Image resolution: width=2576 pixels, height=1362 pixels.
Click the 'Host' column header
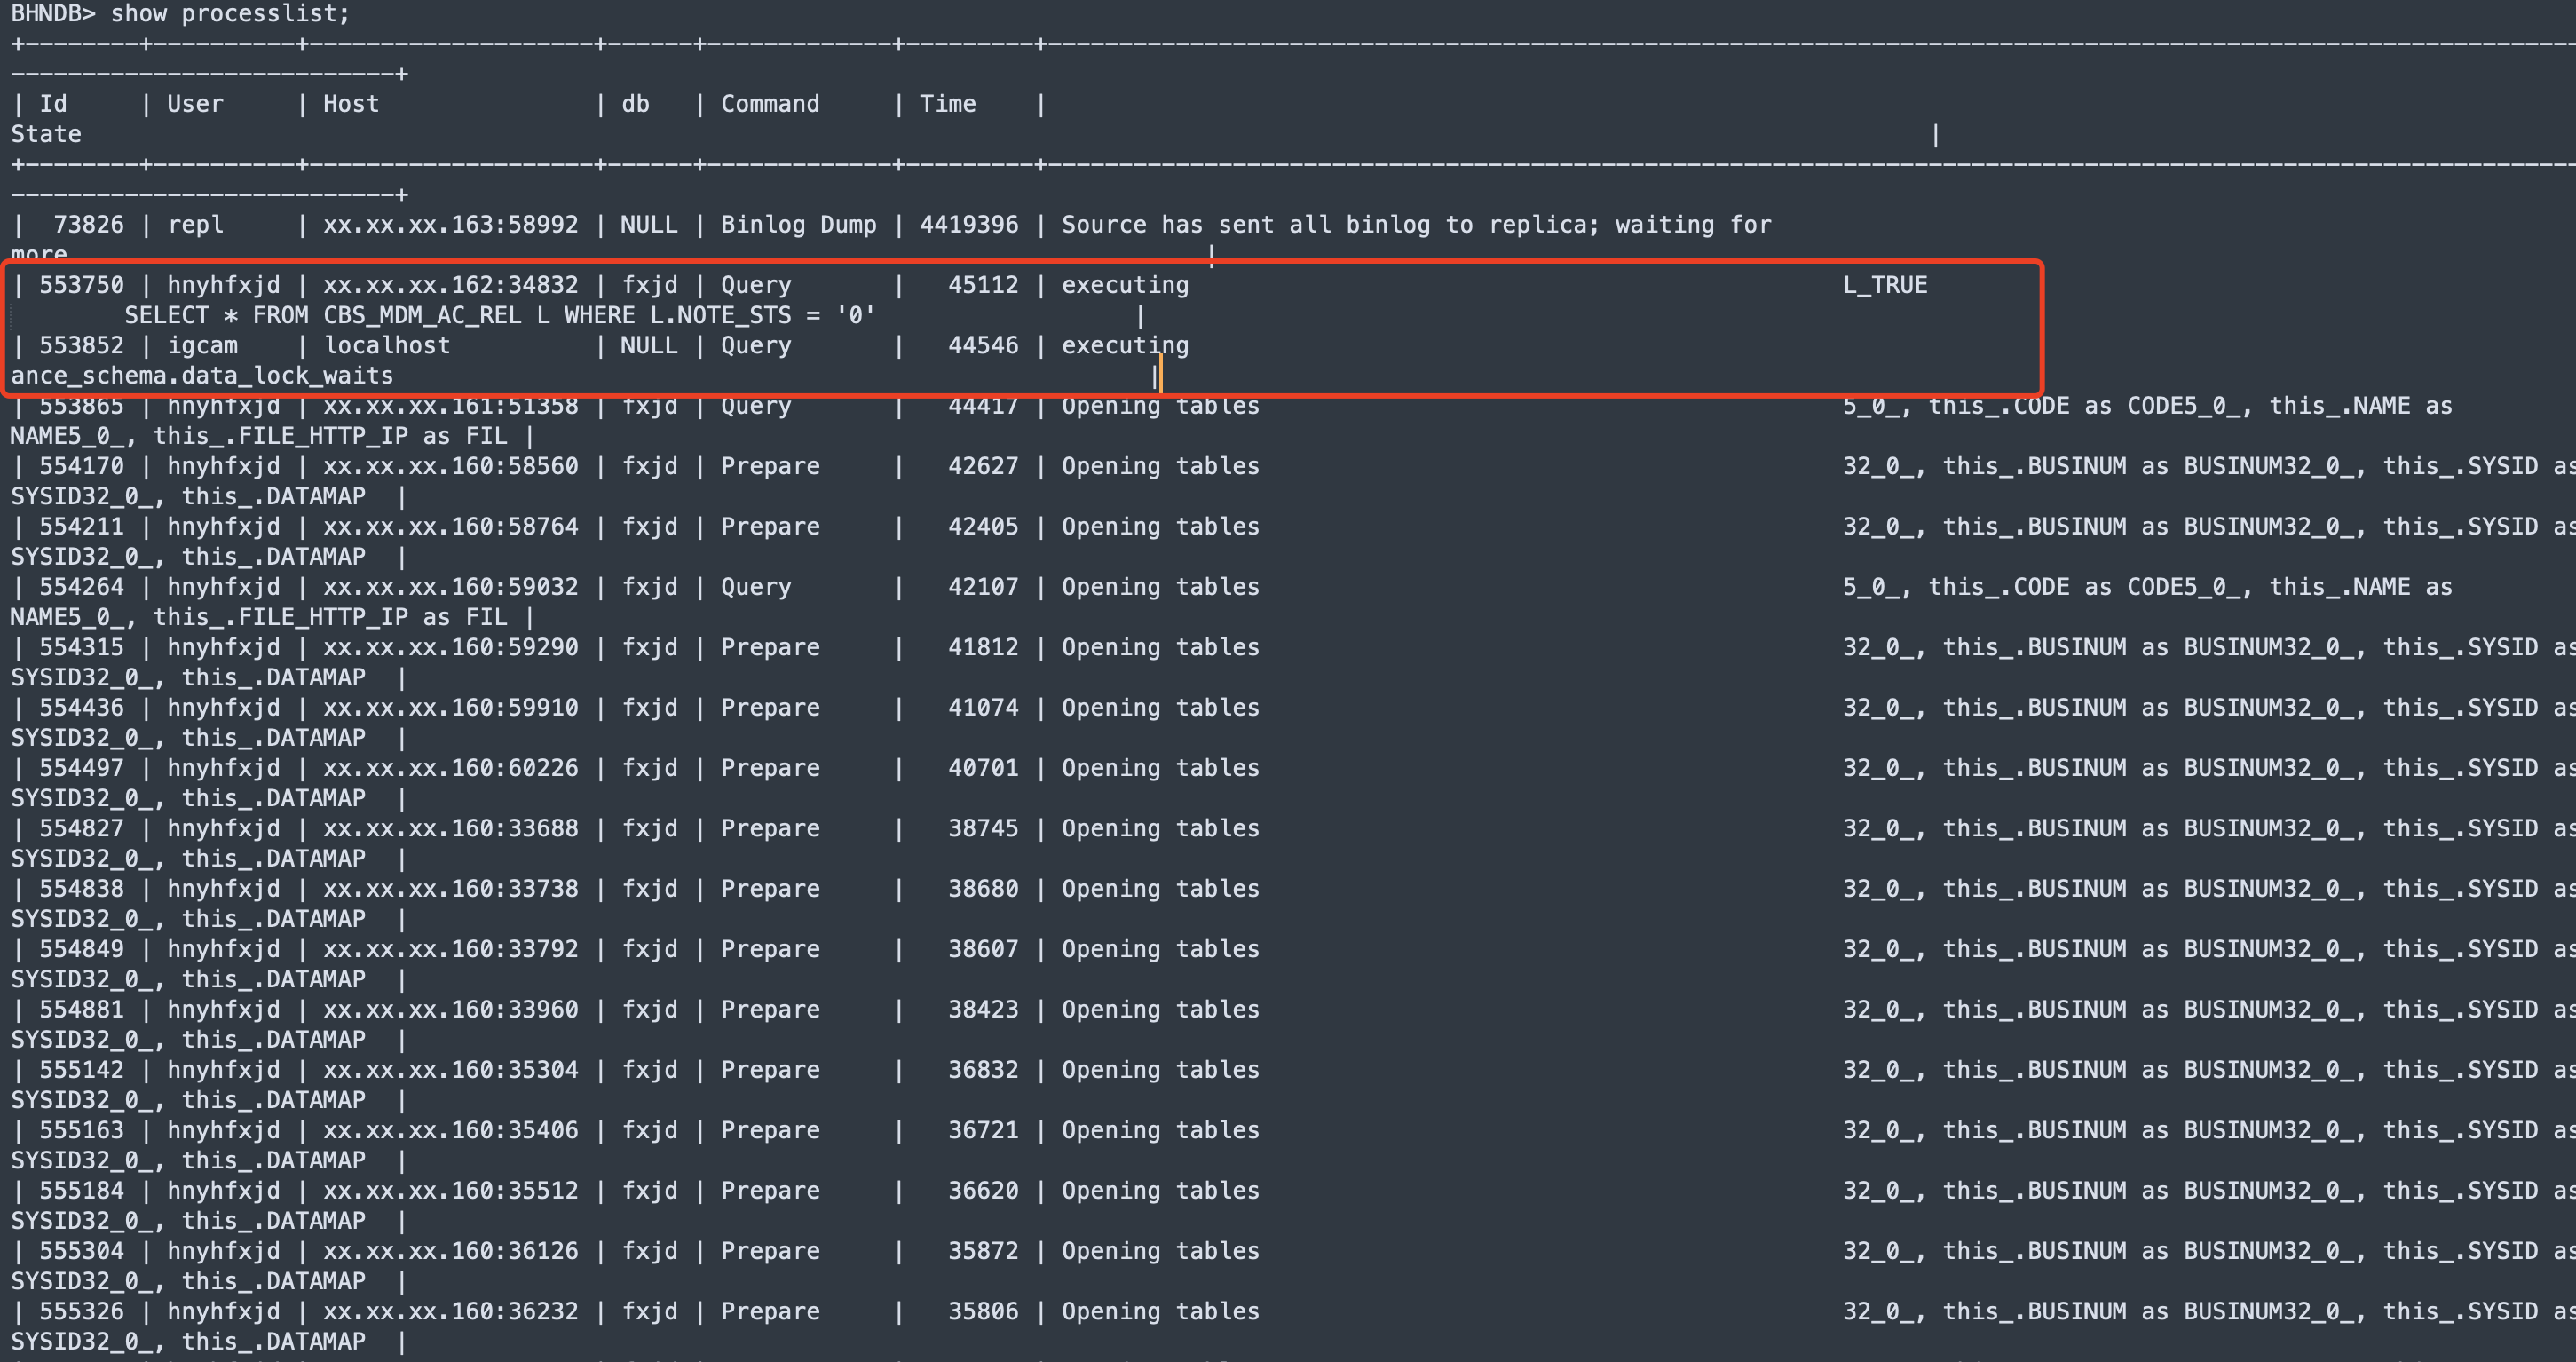point(350,104)
